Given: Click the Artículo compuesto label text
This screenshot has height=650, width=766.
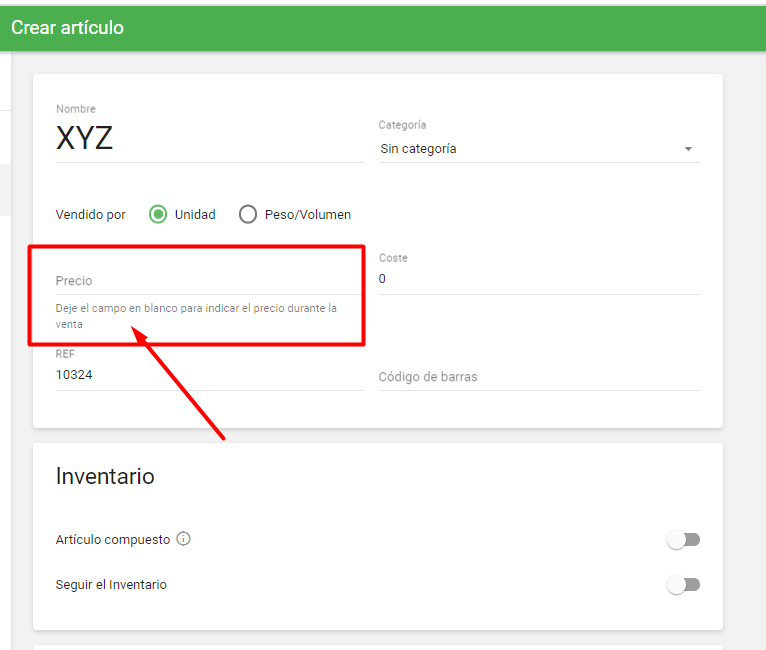Looking at the screenshot, I should (113, 539).
